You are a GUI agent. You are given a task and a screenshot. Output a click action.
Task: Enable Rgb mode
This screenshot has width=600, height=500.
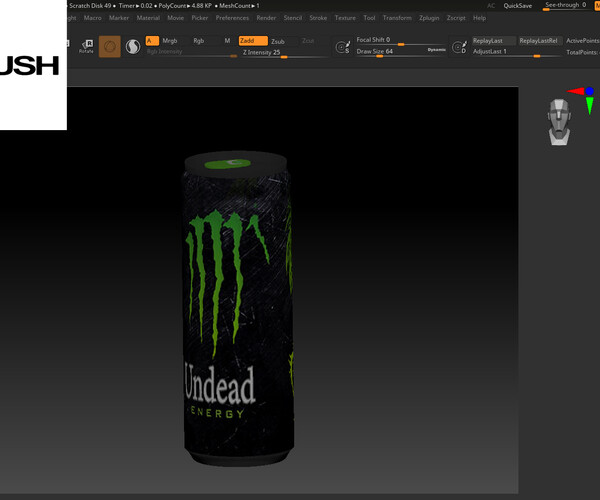(x=199, y=41)
